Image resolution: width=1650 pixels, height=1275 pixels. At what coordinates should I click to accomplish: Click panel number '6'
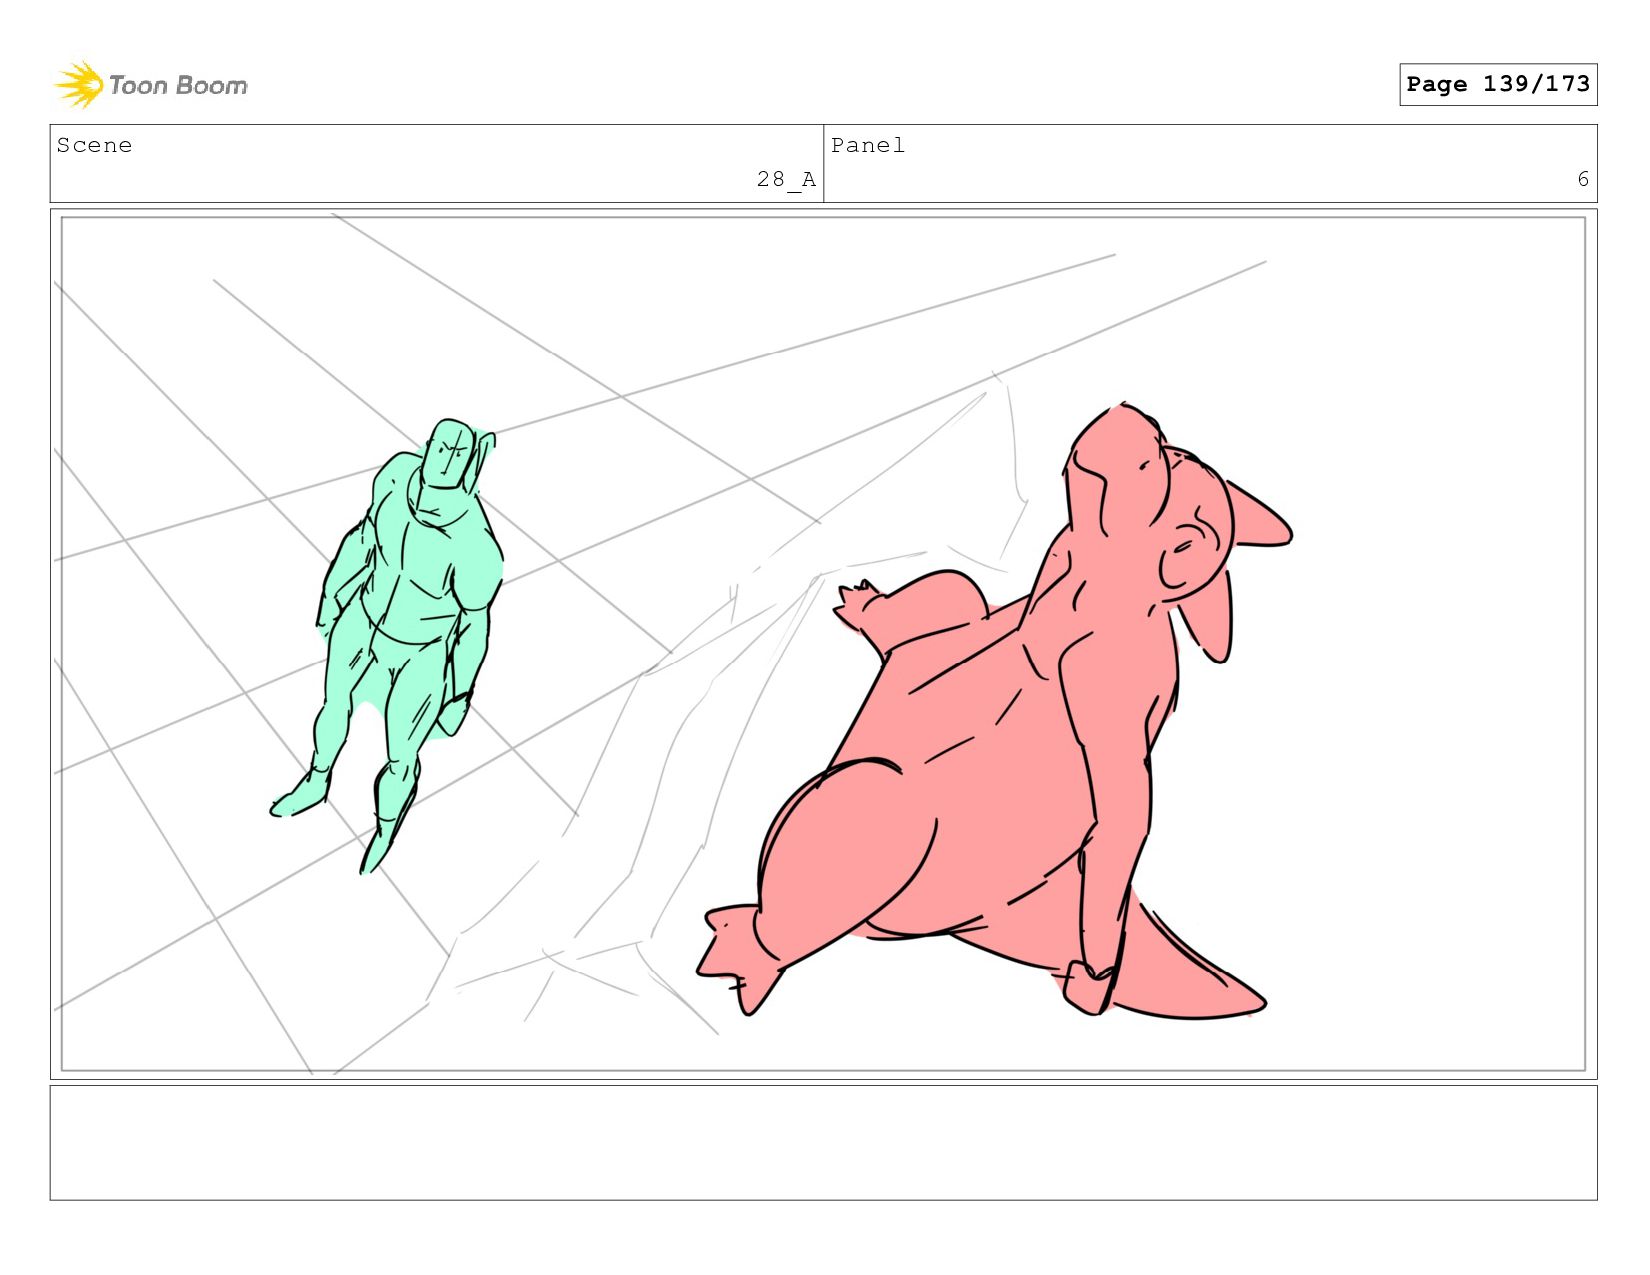pyautogui.click(x=1583, y=180)
